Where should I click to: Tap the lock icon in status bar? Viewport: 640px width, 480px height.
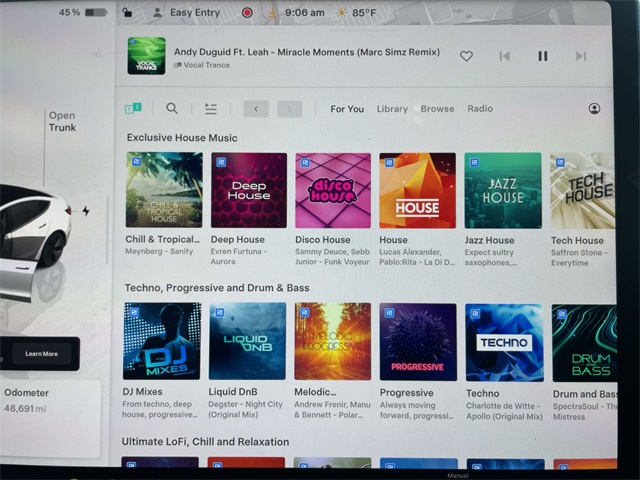[x=127, y=12]
